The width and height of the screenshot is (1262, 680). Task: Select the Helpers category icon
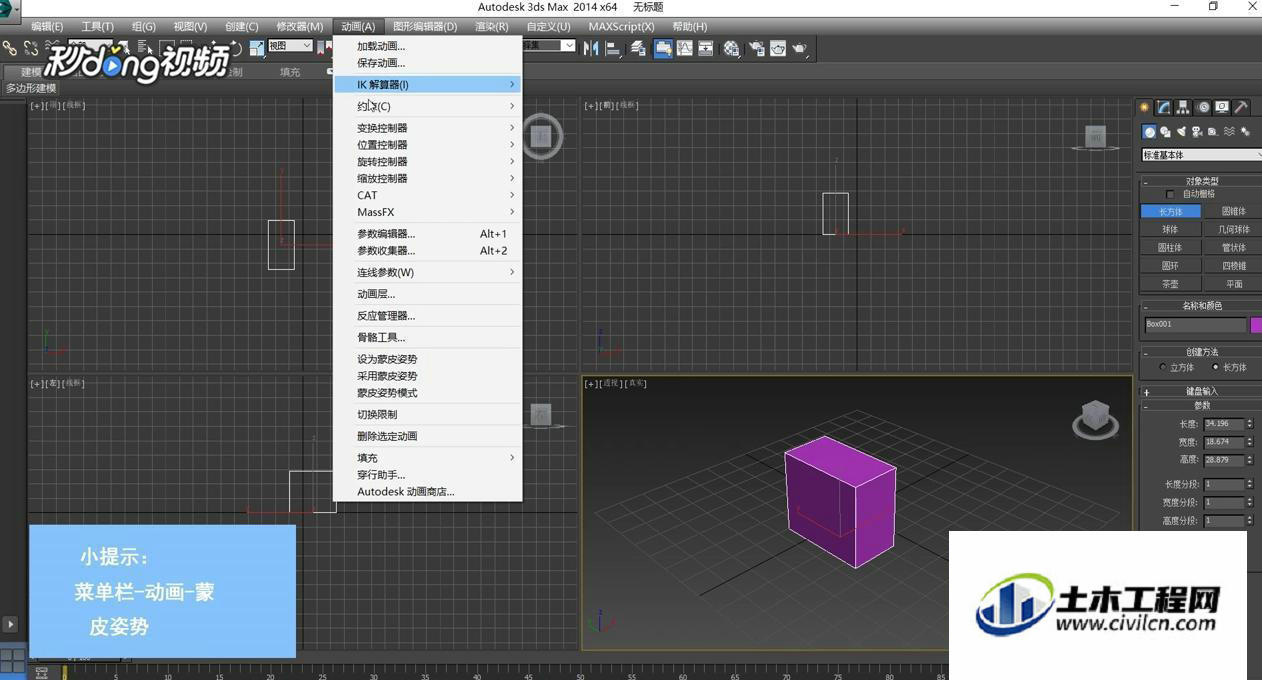click(x=1212, y=132)
